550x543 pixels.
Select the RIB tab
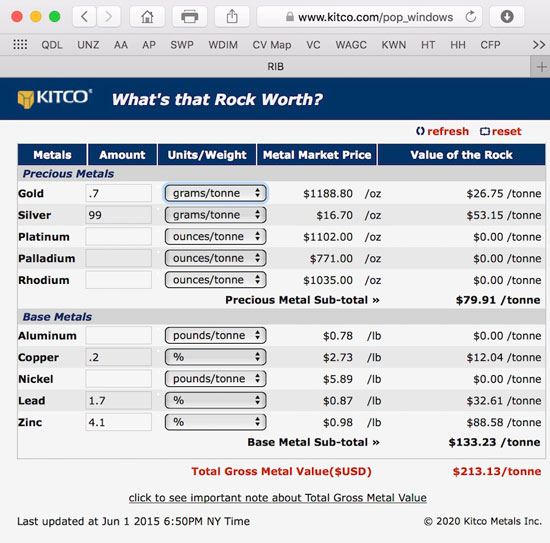[x=275, y=67]
